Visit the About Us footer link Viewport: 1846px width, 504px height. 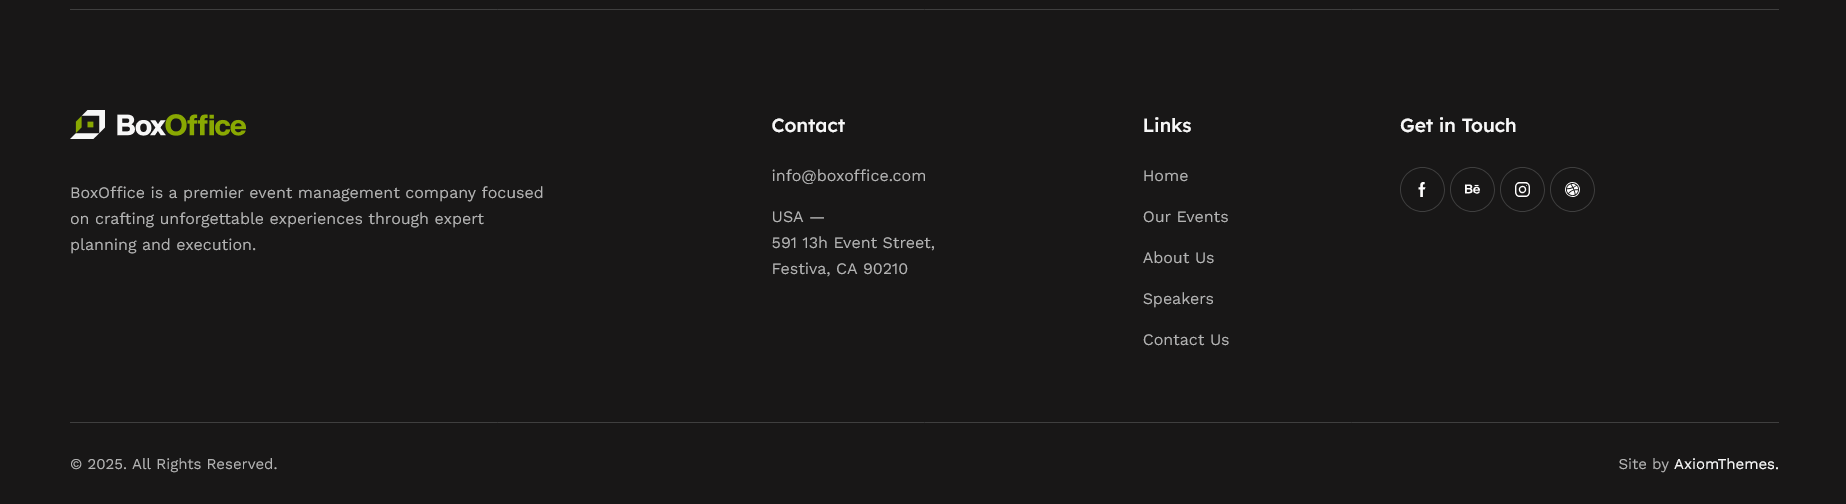coord(1178,258)
